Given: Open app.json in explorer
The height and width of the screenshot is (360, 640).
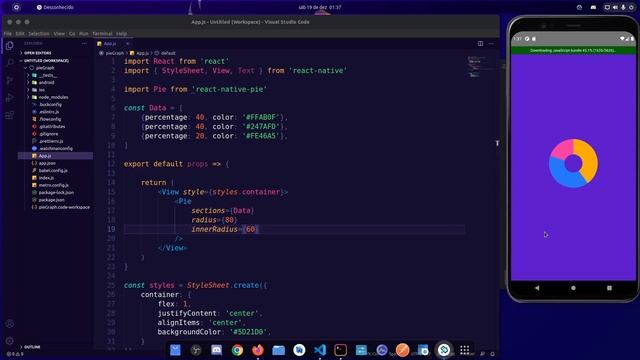Looking at the screenshot, I should point(47,163).
